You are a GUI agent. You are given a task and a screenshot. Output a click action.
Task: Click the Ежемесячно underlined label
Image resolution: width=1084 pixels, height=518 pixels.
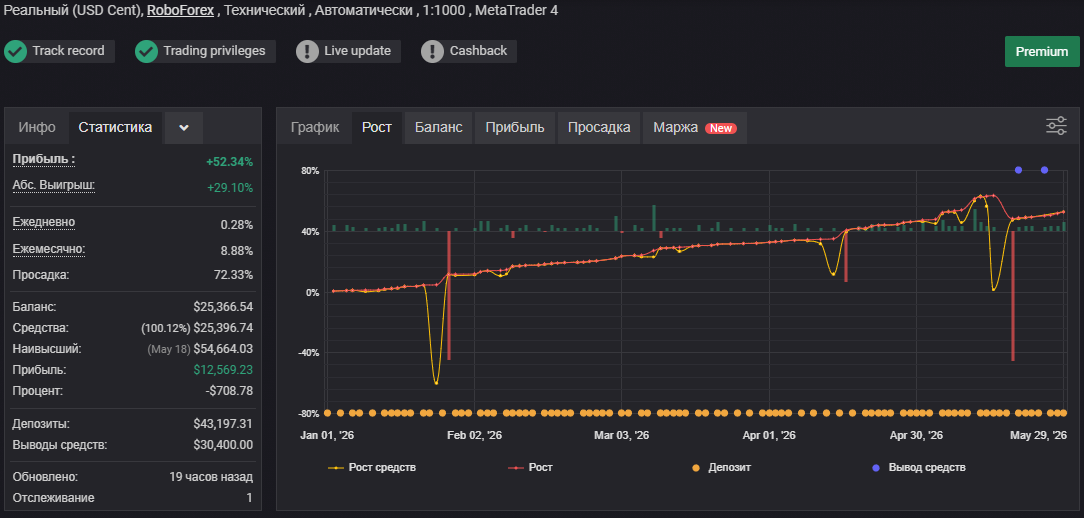click(49, 248)
